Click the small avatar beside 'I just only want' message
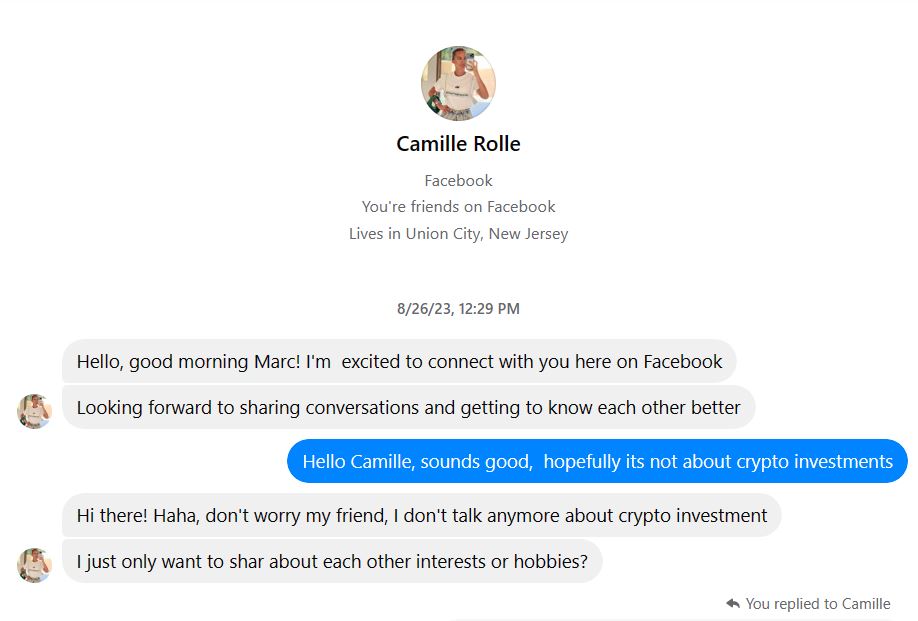 [34, 564]
